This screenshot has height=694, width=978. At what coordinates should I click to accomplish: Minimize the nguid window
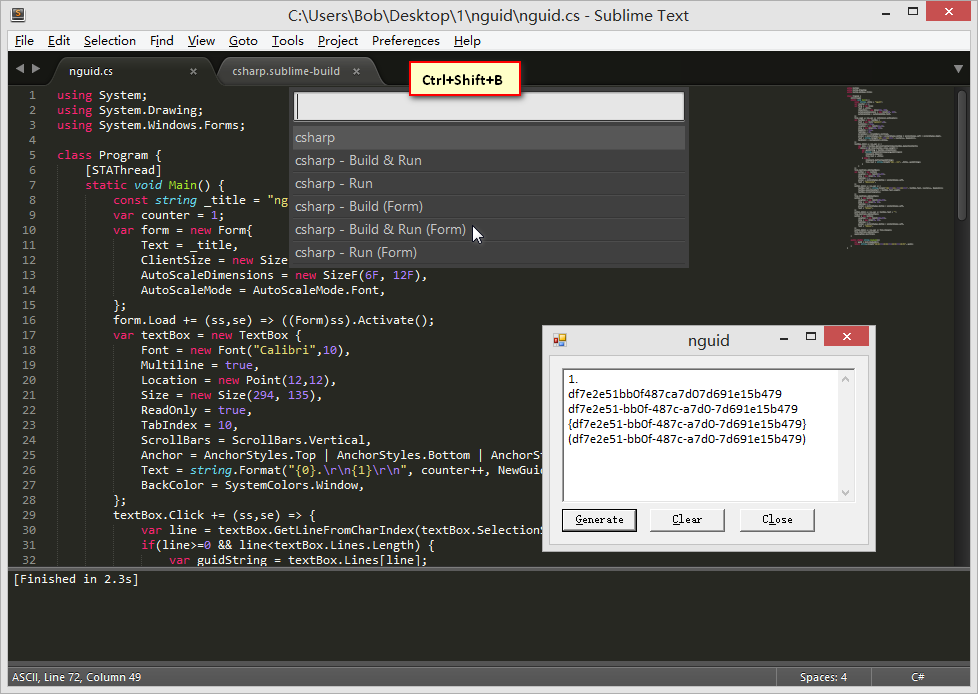tap(784, 337)
